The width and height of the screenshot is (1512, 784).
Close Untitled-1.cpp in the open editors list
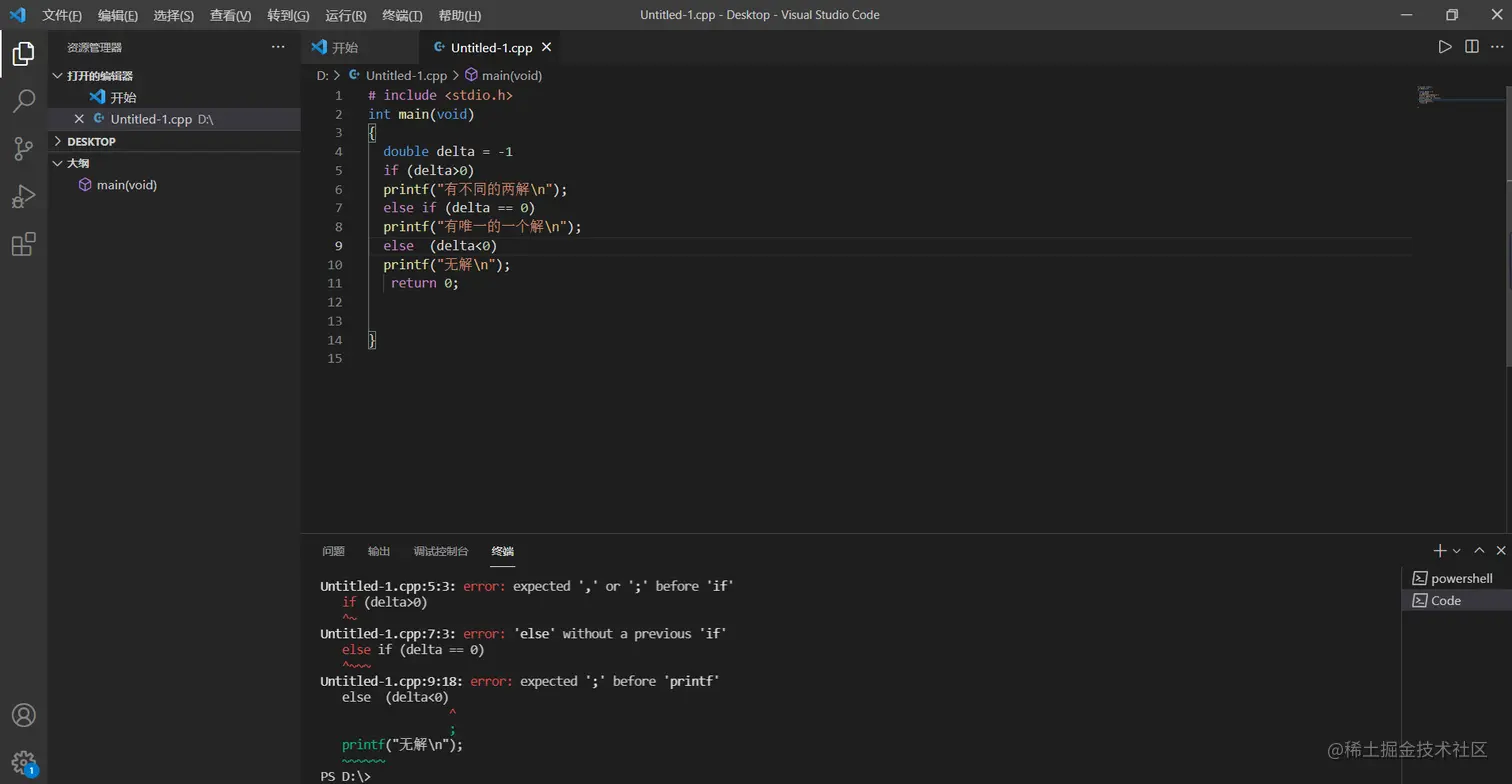click(x=79, y=119)
